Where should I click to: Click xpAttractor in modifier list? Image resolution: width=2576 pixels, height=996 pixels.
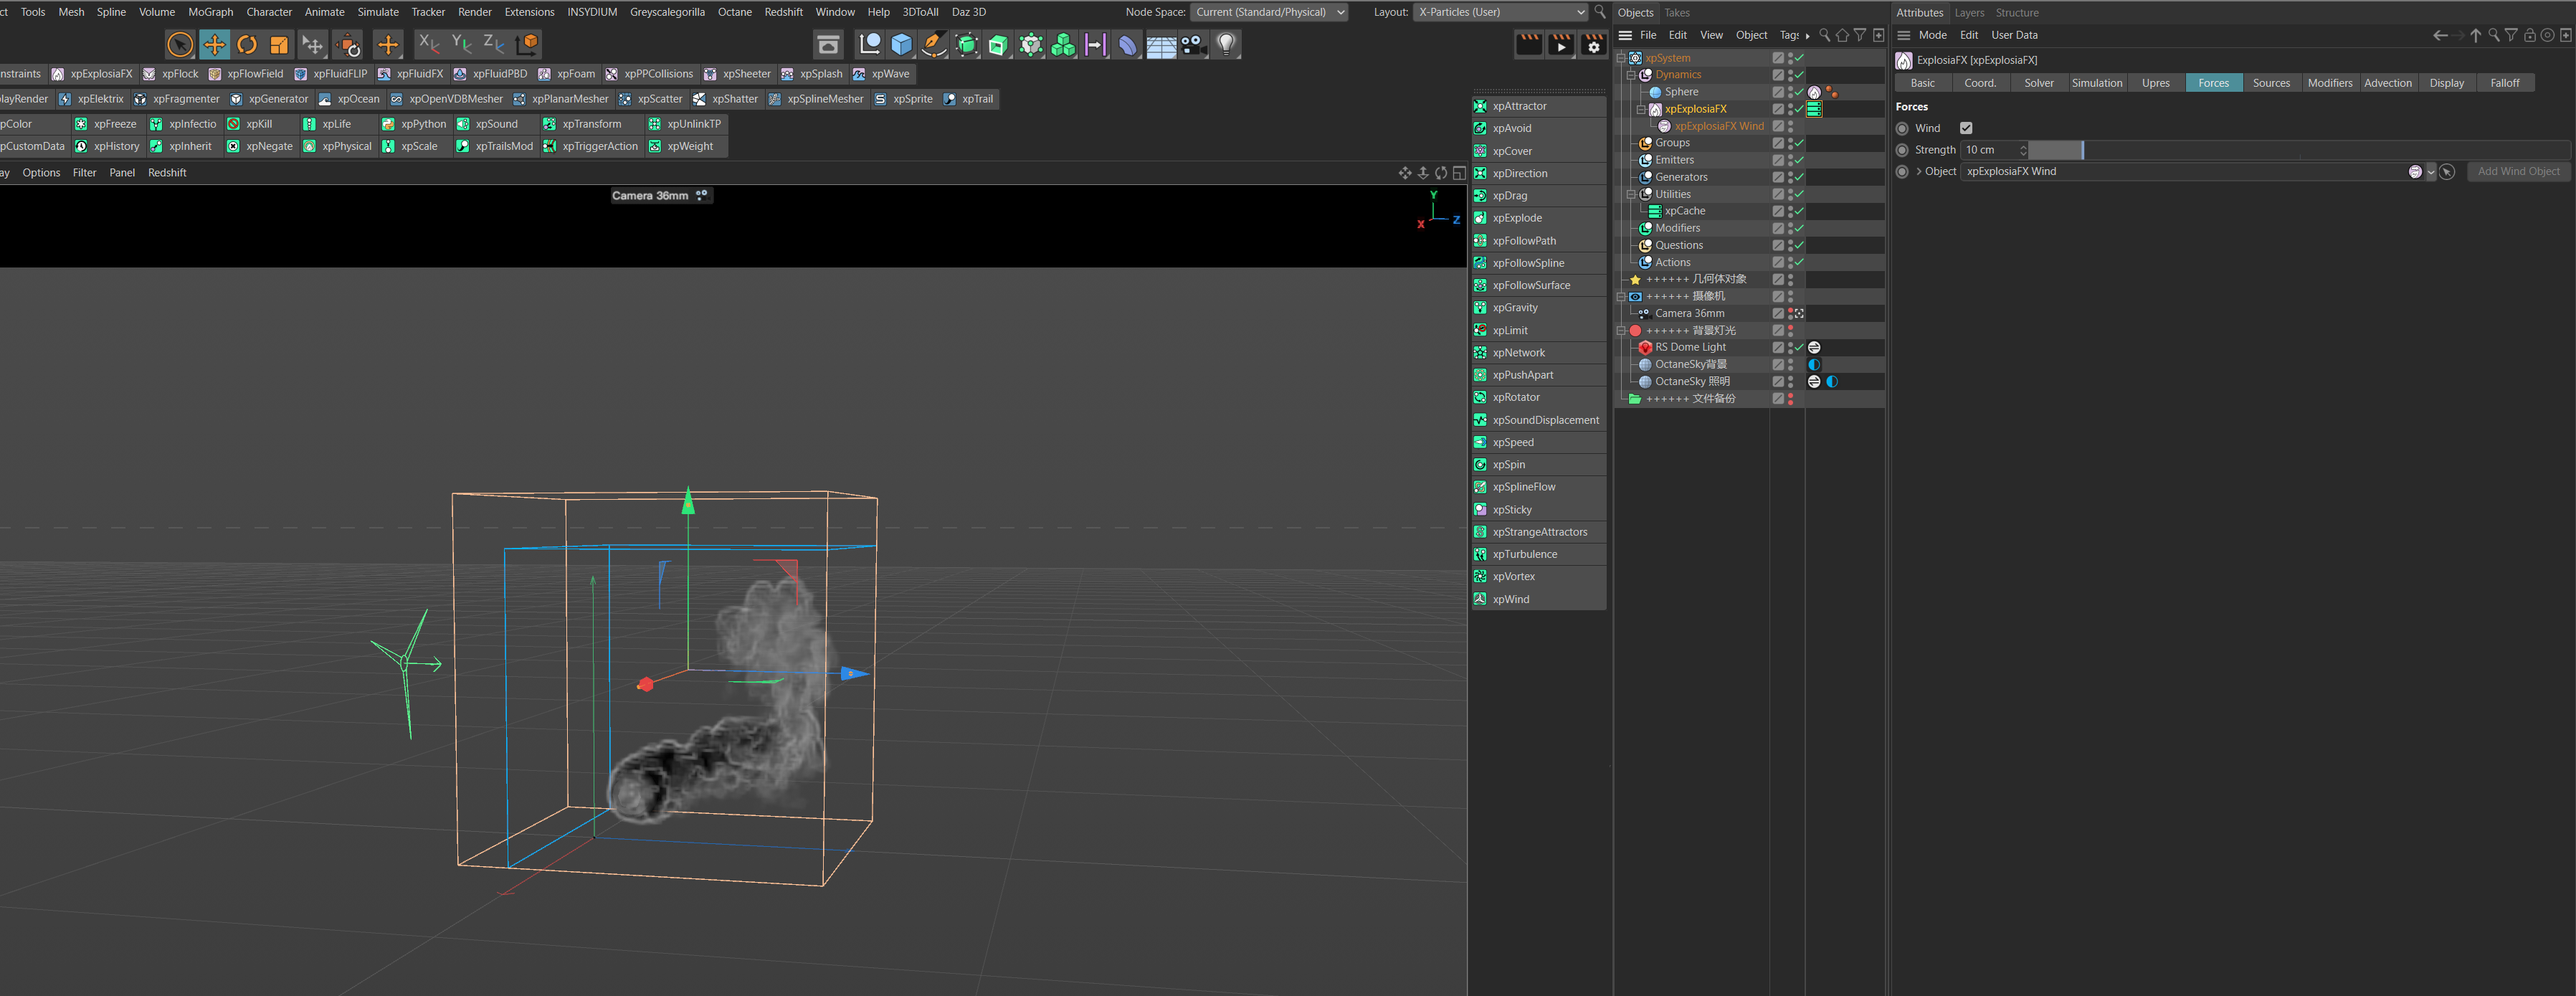coord(1538,106)
